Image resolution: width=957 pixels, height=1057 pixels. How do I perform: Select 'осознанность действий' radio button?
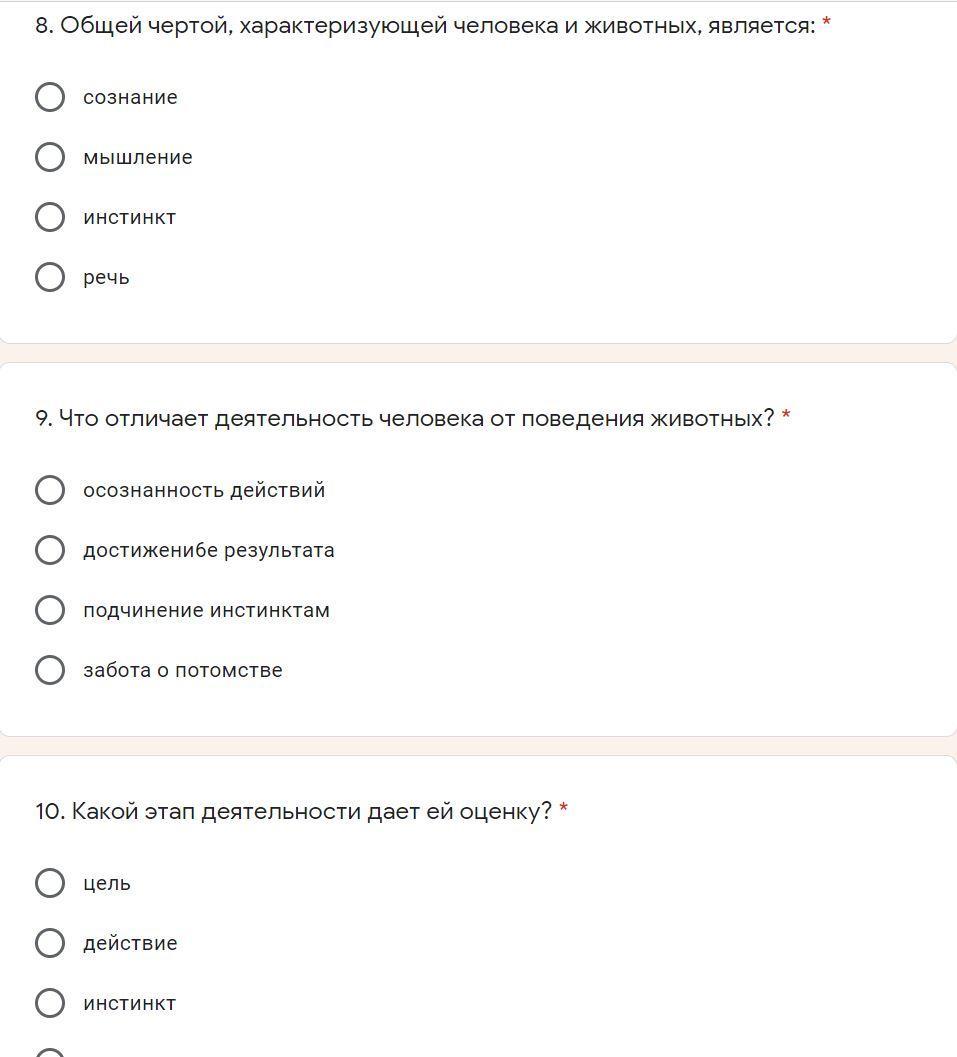(50, 490)
